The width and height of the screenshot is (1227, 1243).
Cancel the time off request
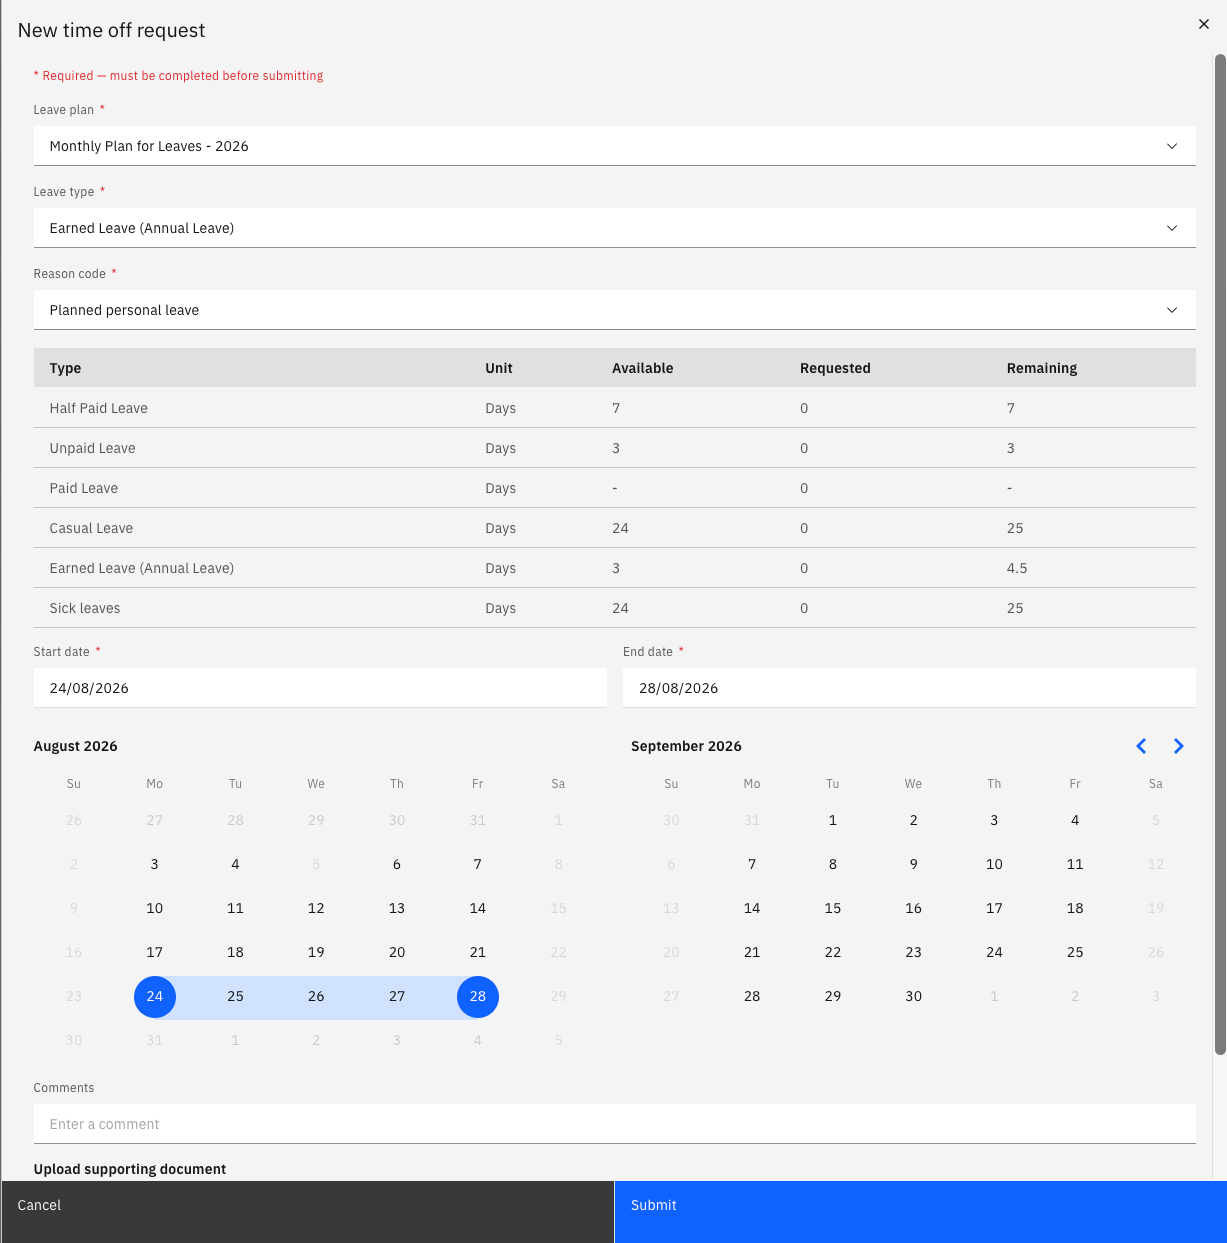click(308, 1212)
